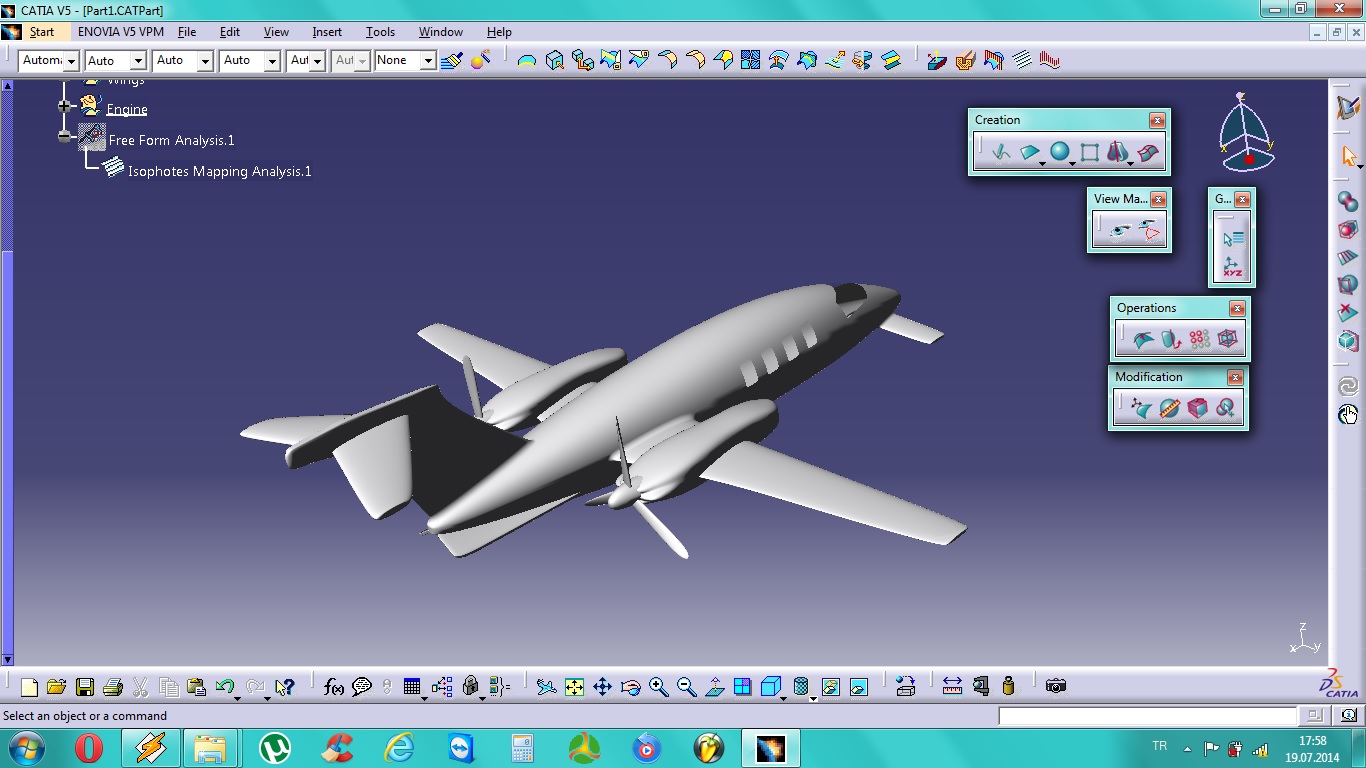Select Isophotes Mapping Analysis.1 tree item

(x=220, y=171)
